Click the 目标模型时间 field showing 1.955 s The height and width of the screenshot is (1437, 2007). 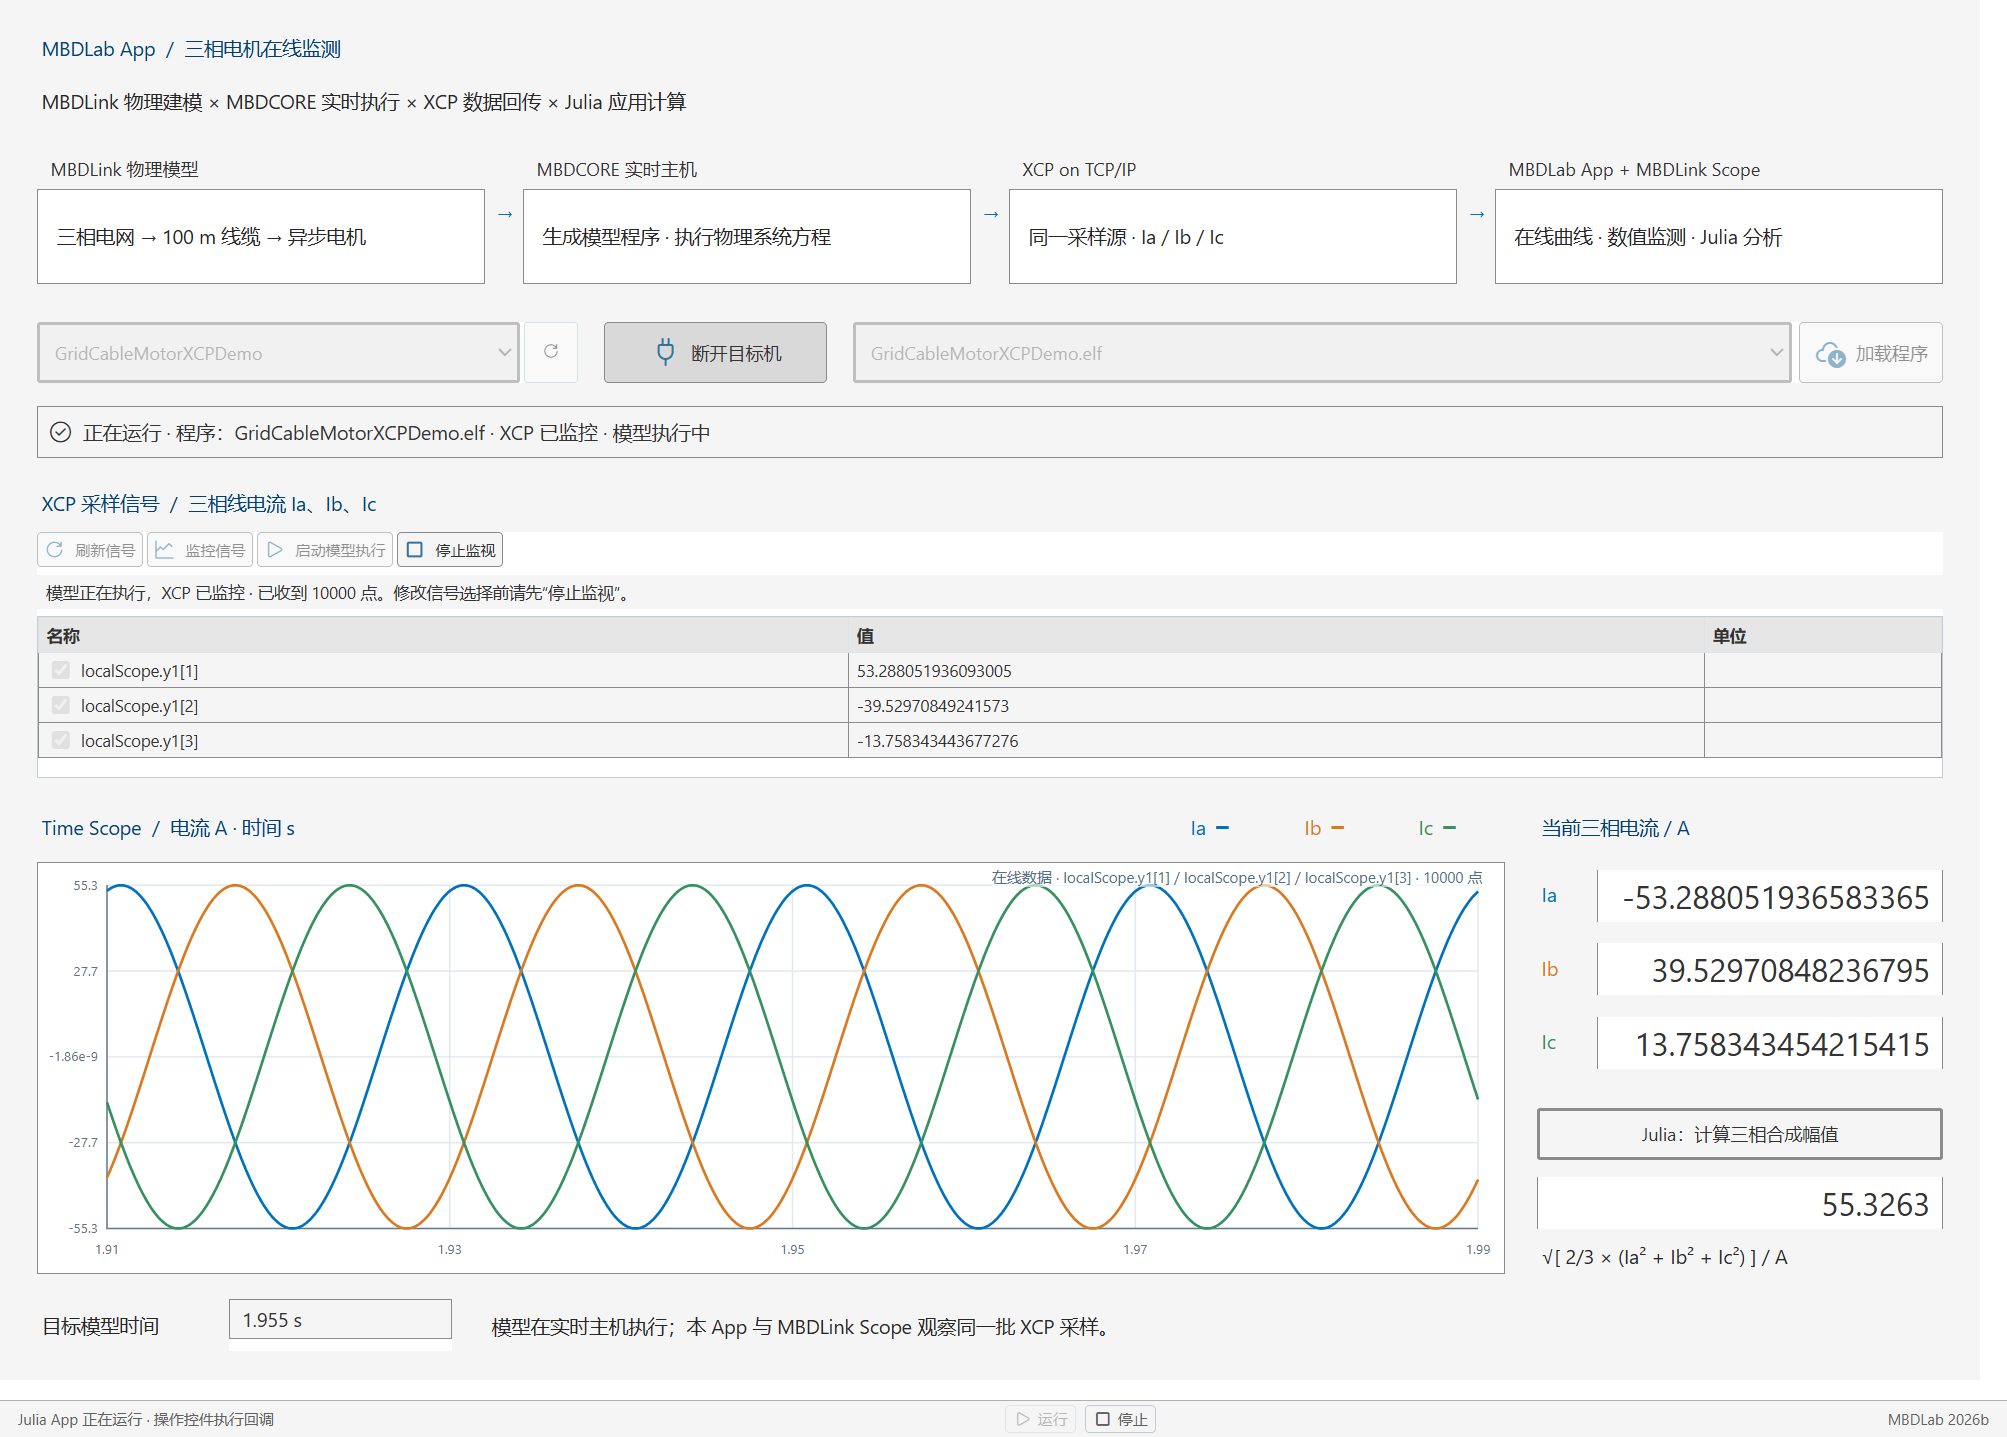coord(340,1319)
